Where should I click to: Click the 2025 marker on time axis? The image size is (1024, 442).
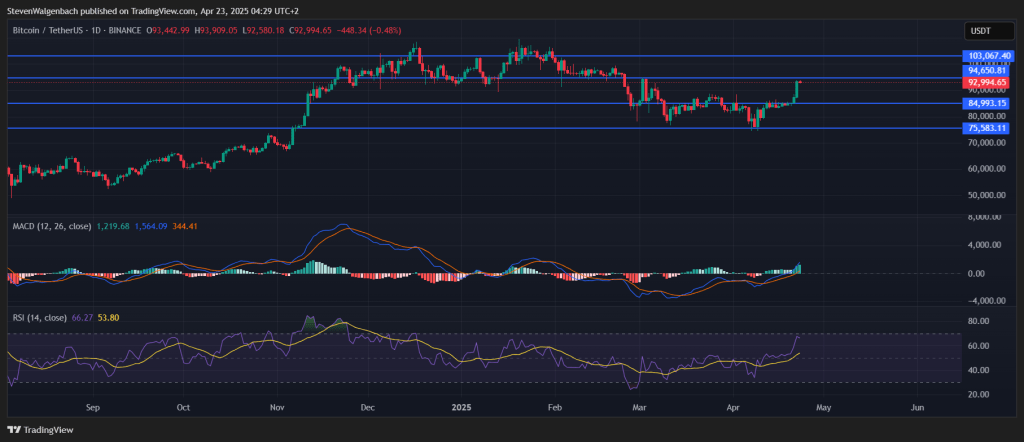(x=461, y=408)
